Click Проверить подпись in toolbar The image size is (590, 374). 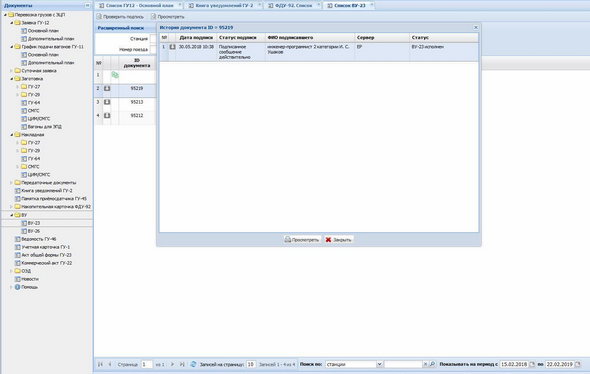click(x=120, y=17)
